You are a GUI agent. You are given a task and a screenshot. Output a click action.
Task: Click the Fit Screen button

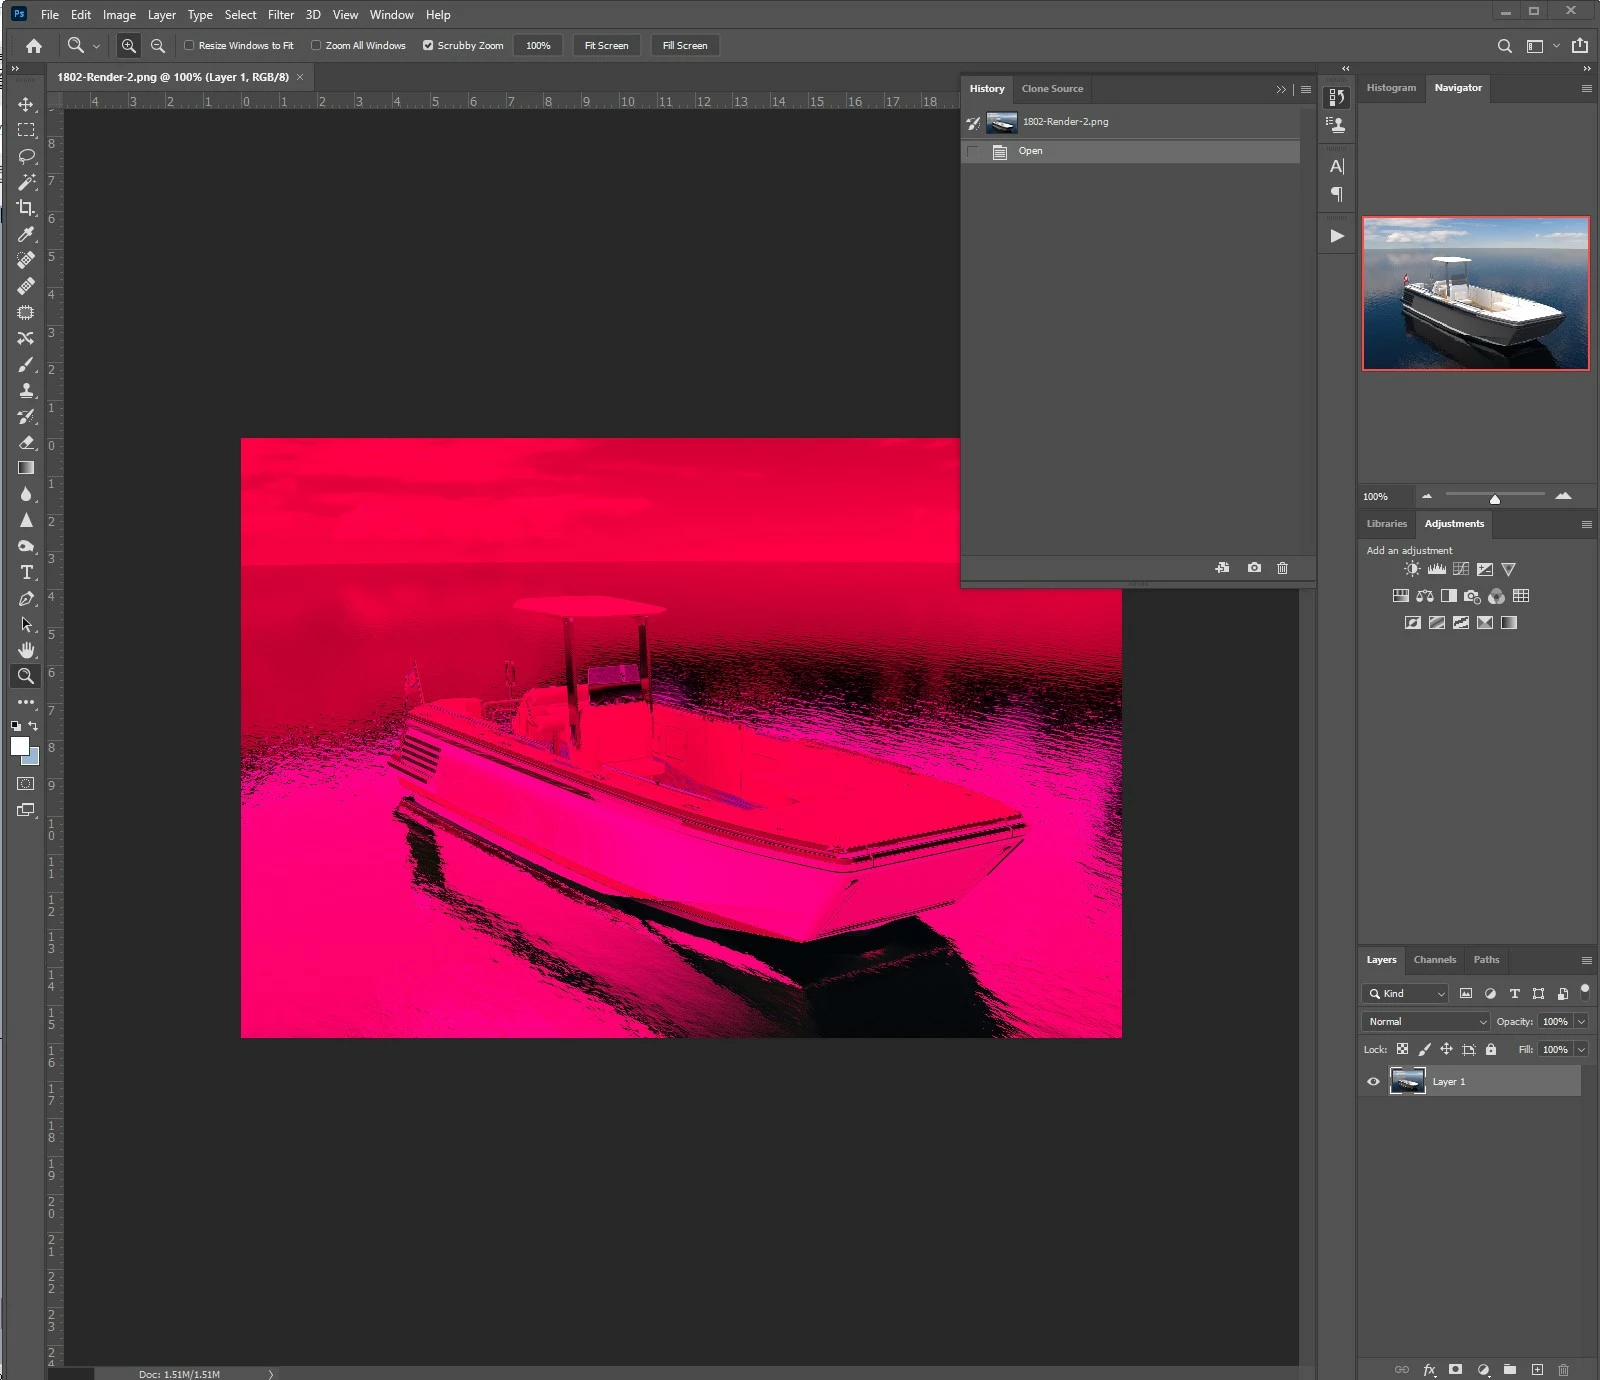(606, 45)
